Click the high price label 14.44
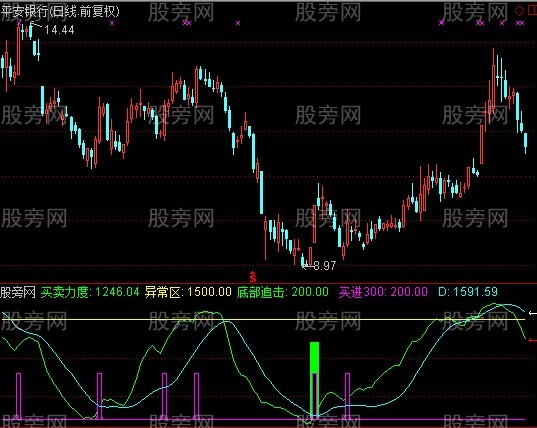 click(x=59, y=30)
